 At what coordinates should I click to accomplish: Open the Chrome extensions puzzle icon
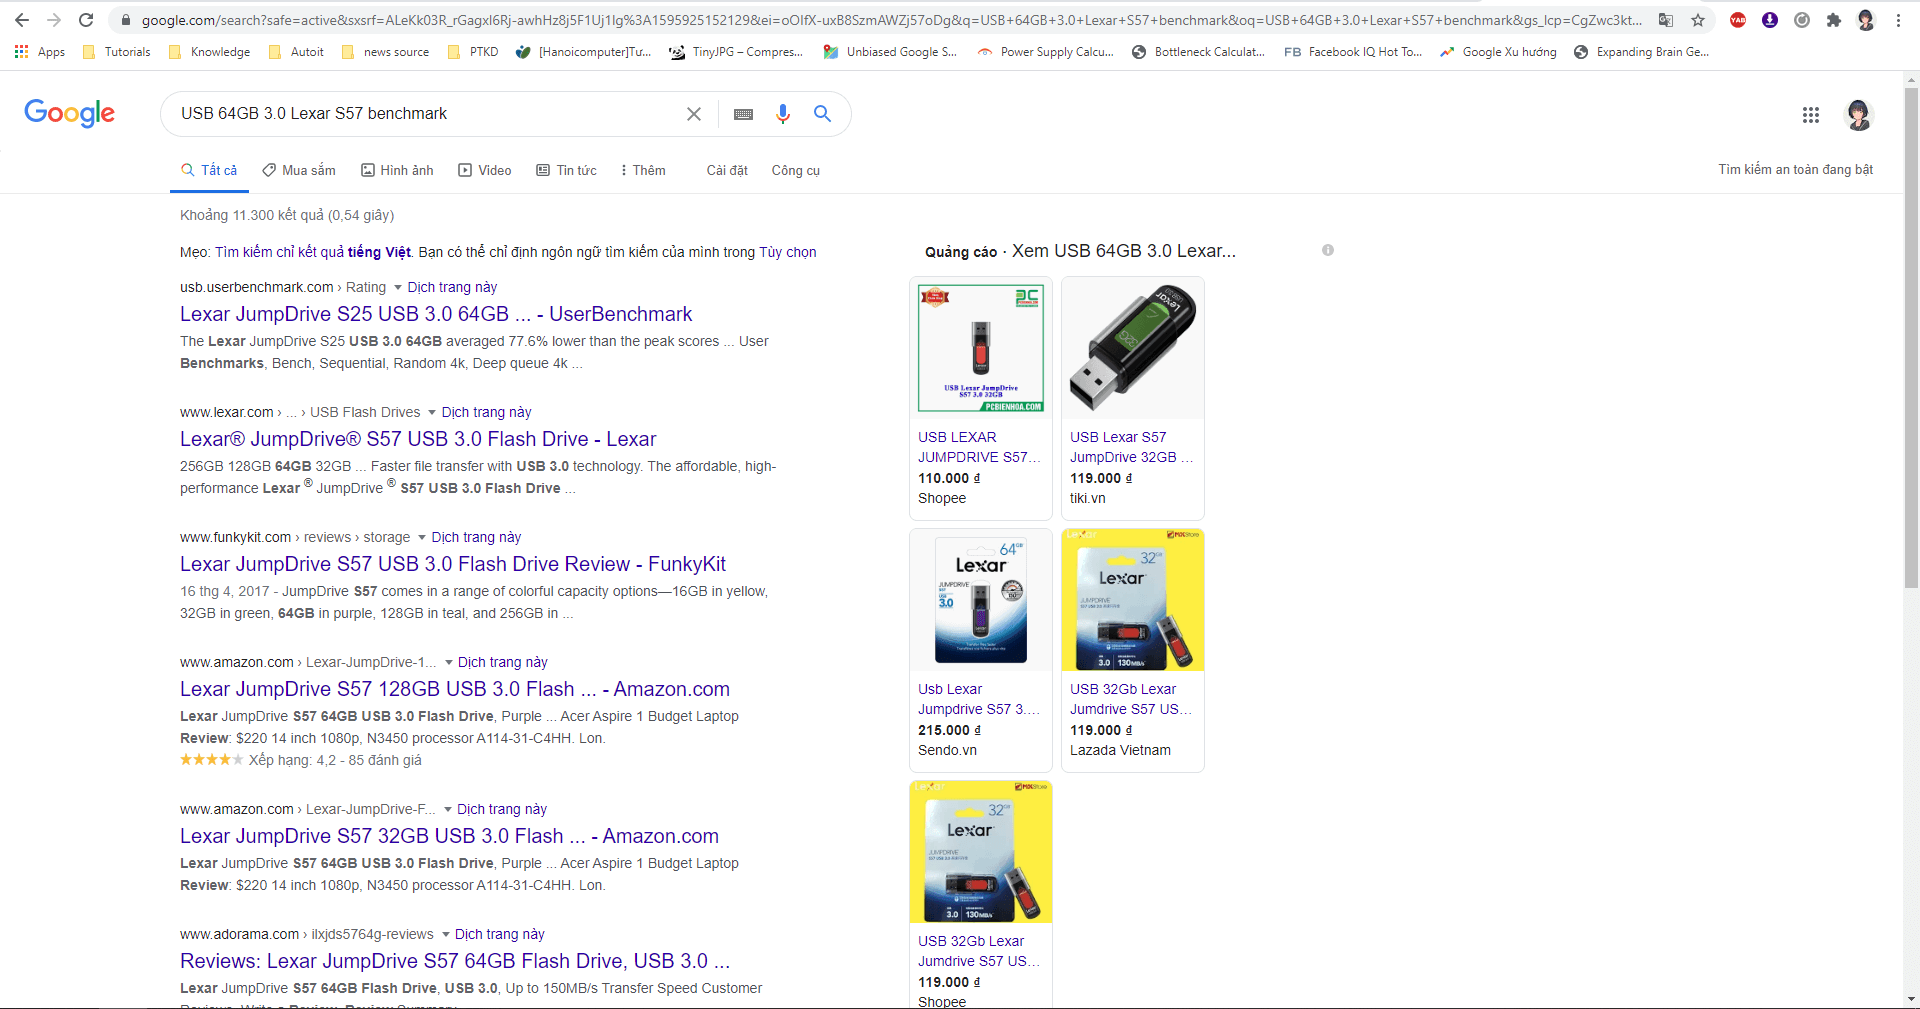click(x=1833, y=20)
